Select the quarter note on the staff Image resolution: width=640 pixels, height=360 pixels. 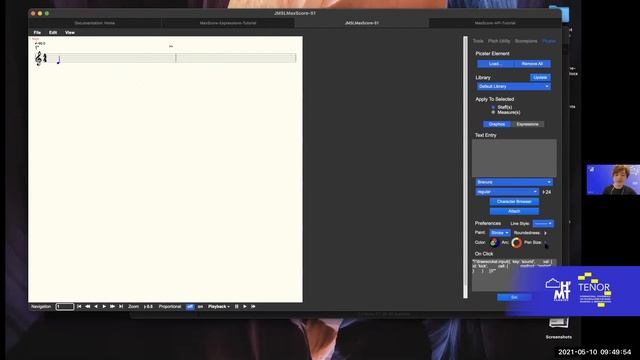58,60
